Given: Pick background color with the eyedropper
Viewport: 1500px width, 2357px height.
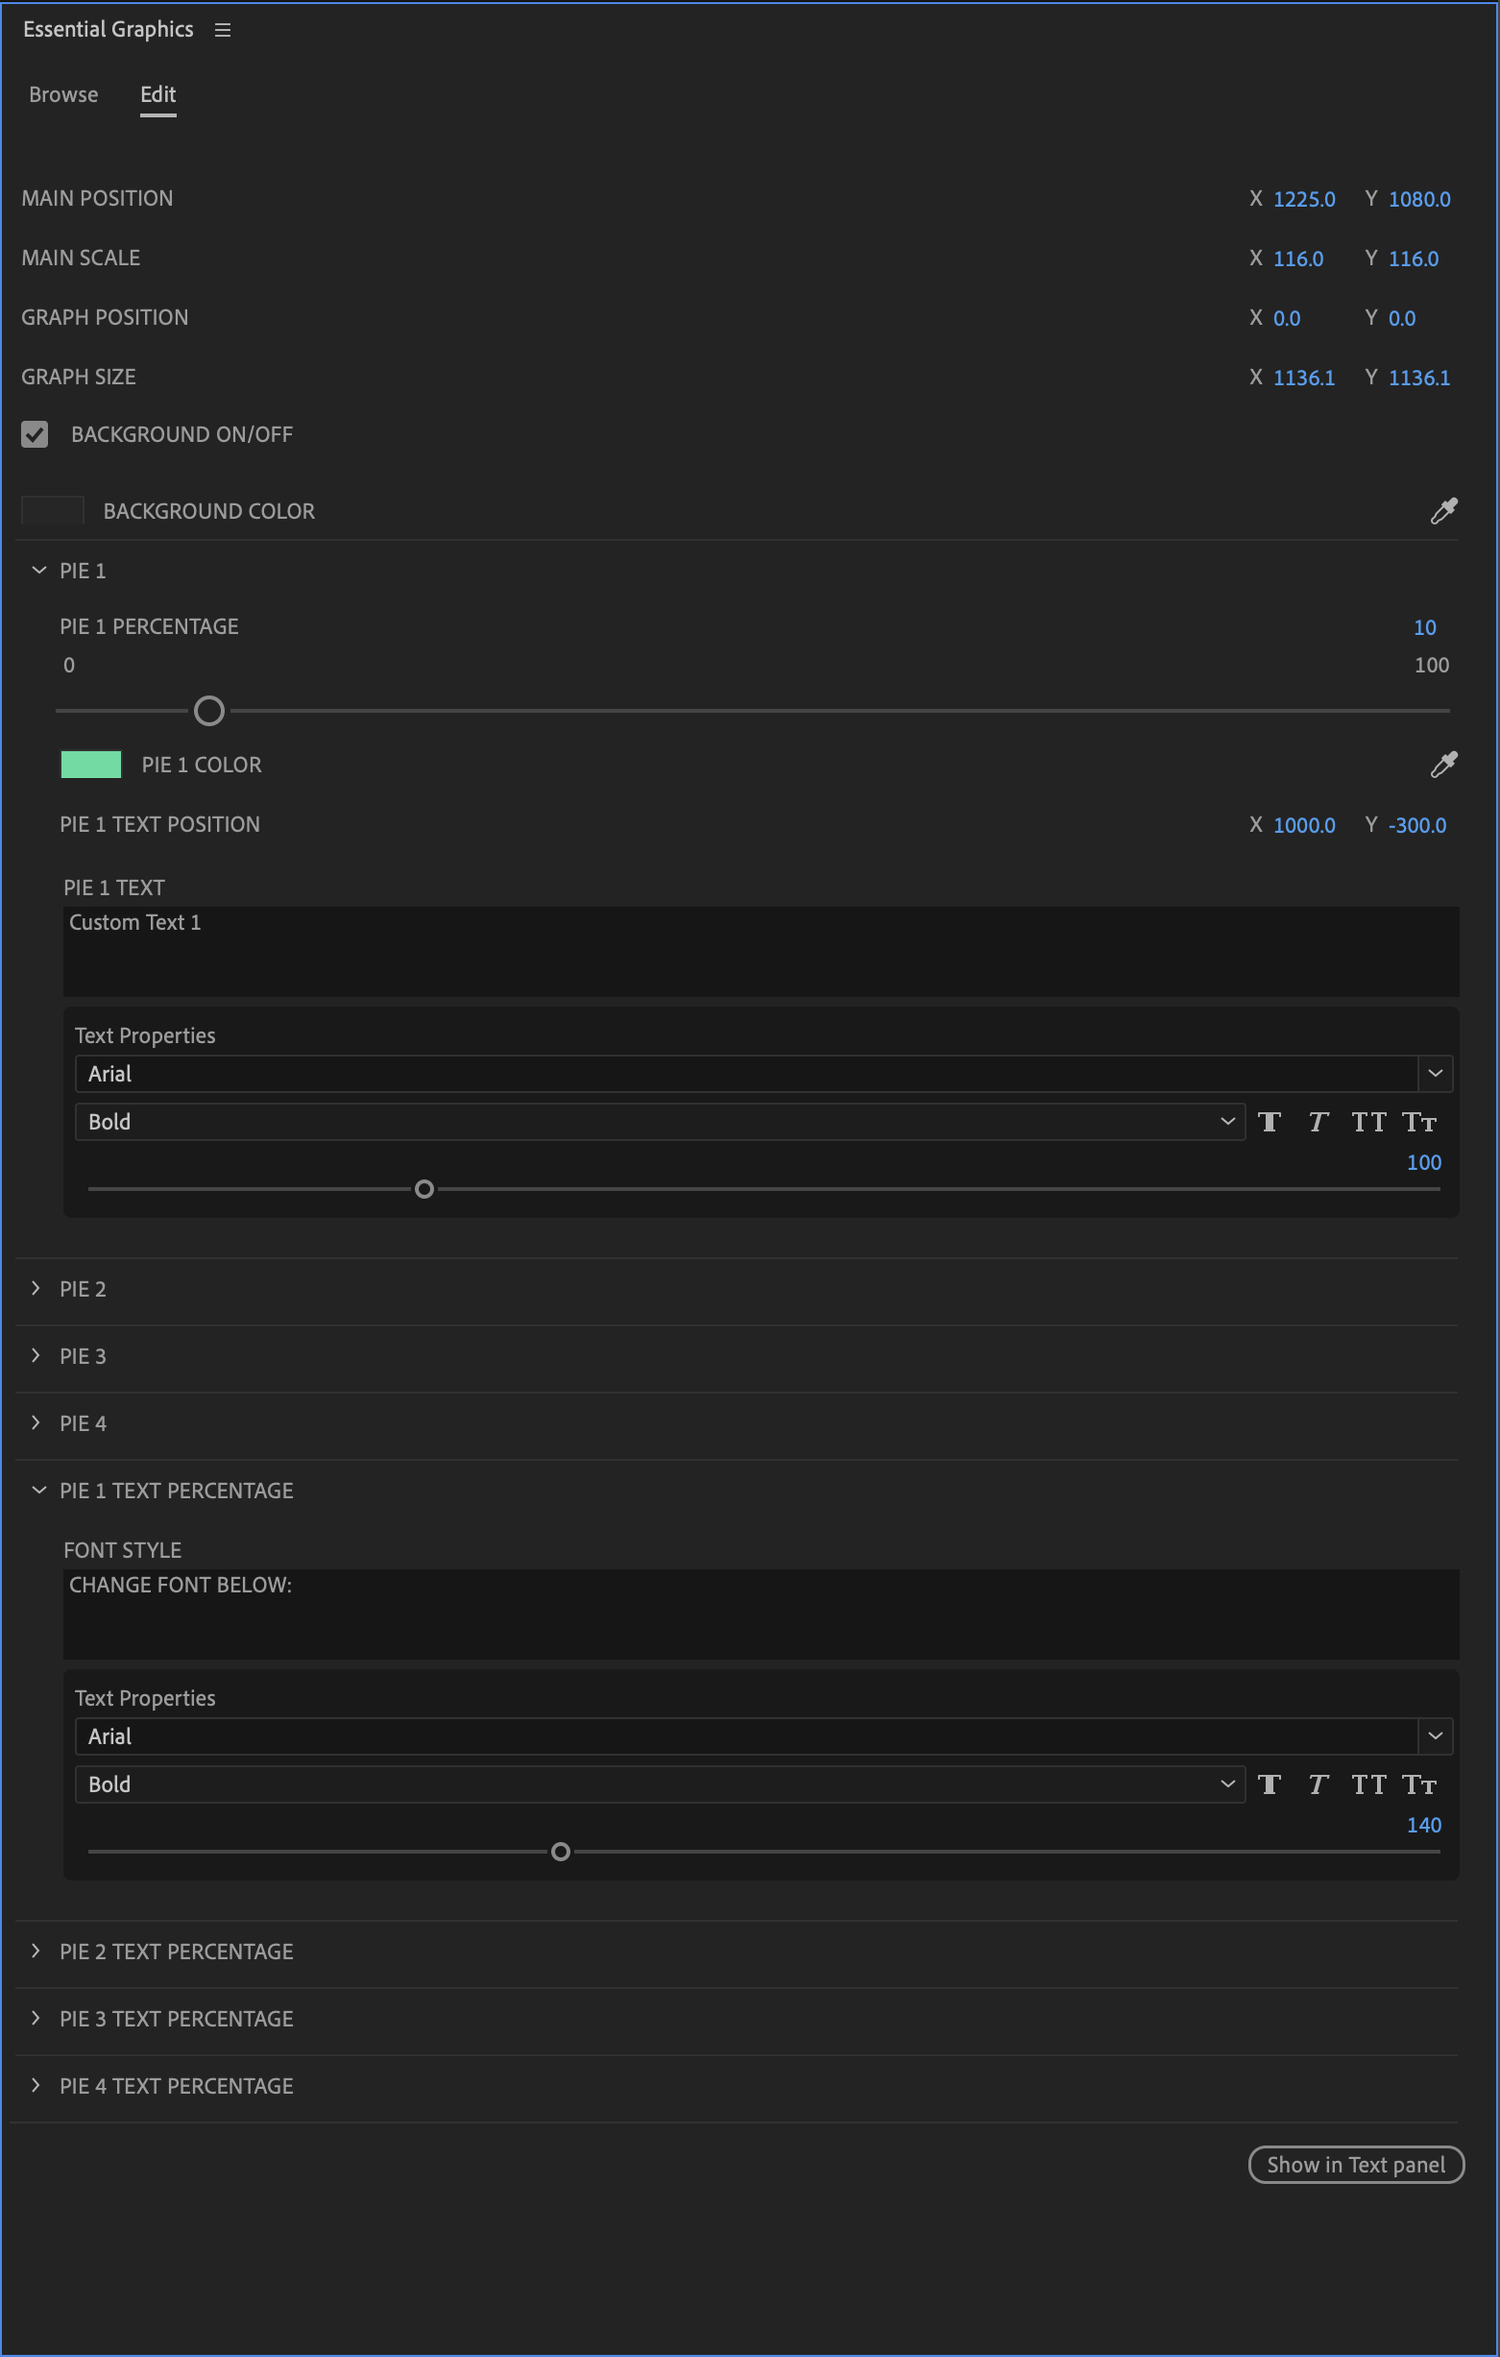Looking at the screenshot, I should (1443, 511).
